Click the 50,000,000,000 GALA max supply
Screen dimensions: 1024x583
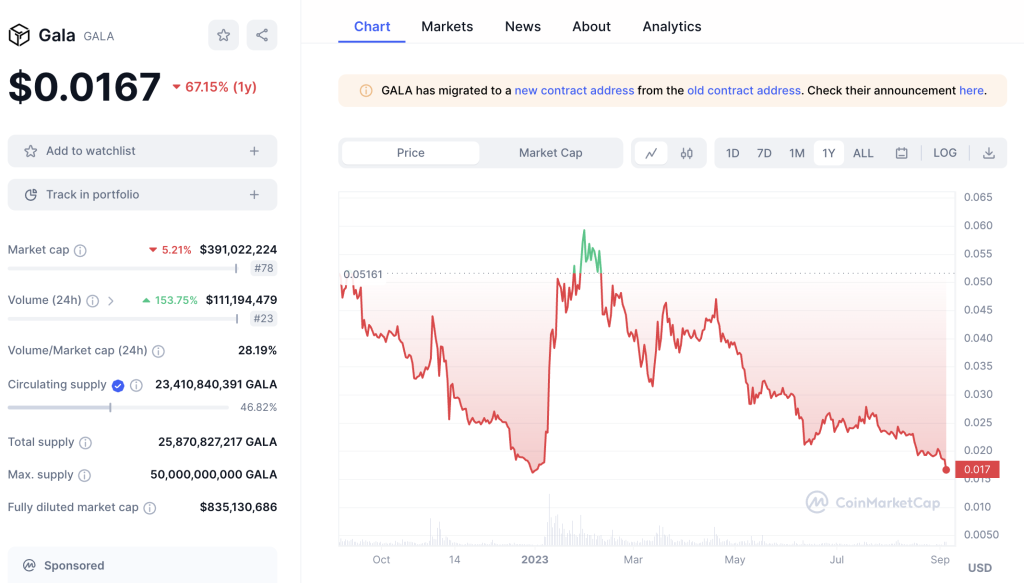pos(214,474)
